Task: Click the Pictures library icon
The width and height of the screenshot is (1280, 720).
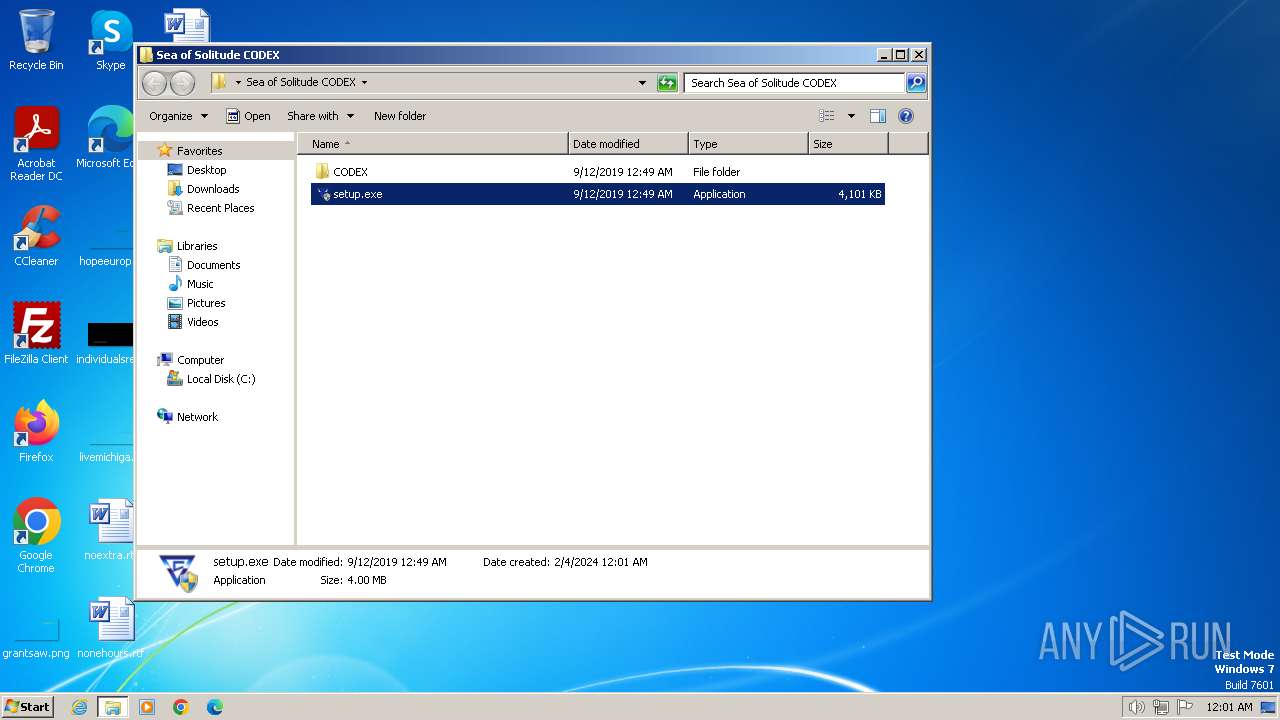Action: [175, 303]
